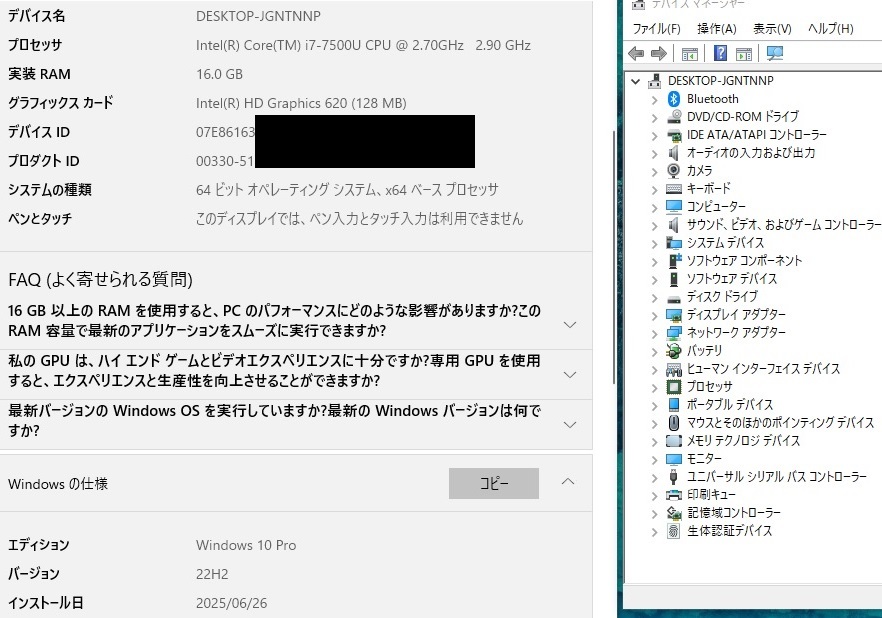Click the Back arrow in Device Manager toolbar
The width and height of the screenshot is (882, 618).
[636, 53]
